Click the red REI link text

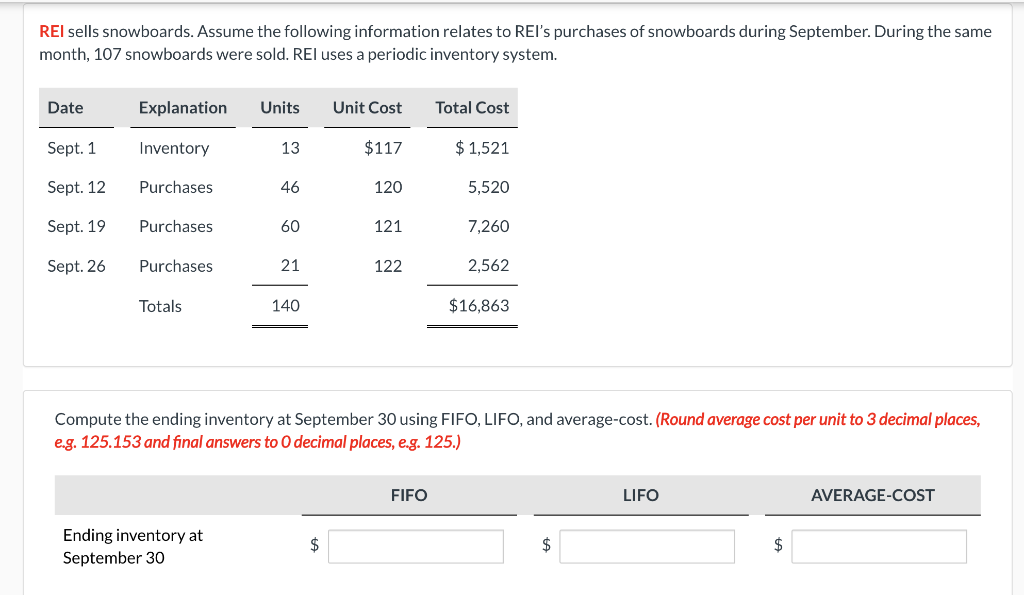tap(52, 31)
